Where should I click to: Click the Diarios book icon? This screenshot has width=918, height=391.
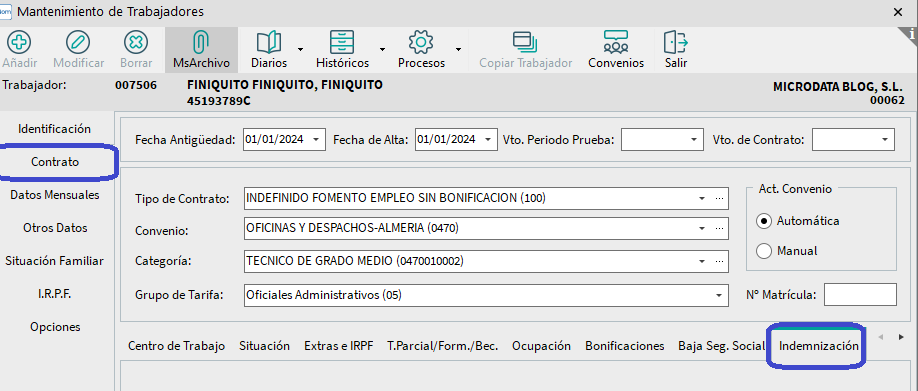click(269, 42)
